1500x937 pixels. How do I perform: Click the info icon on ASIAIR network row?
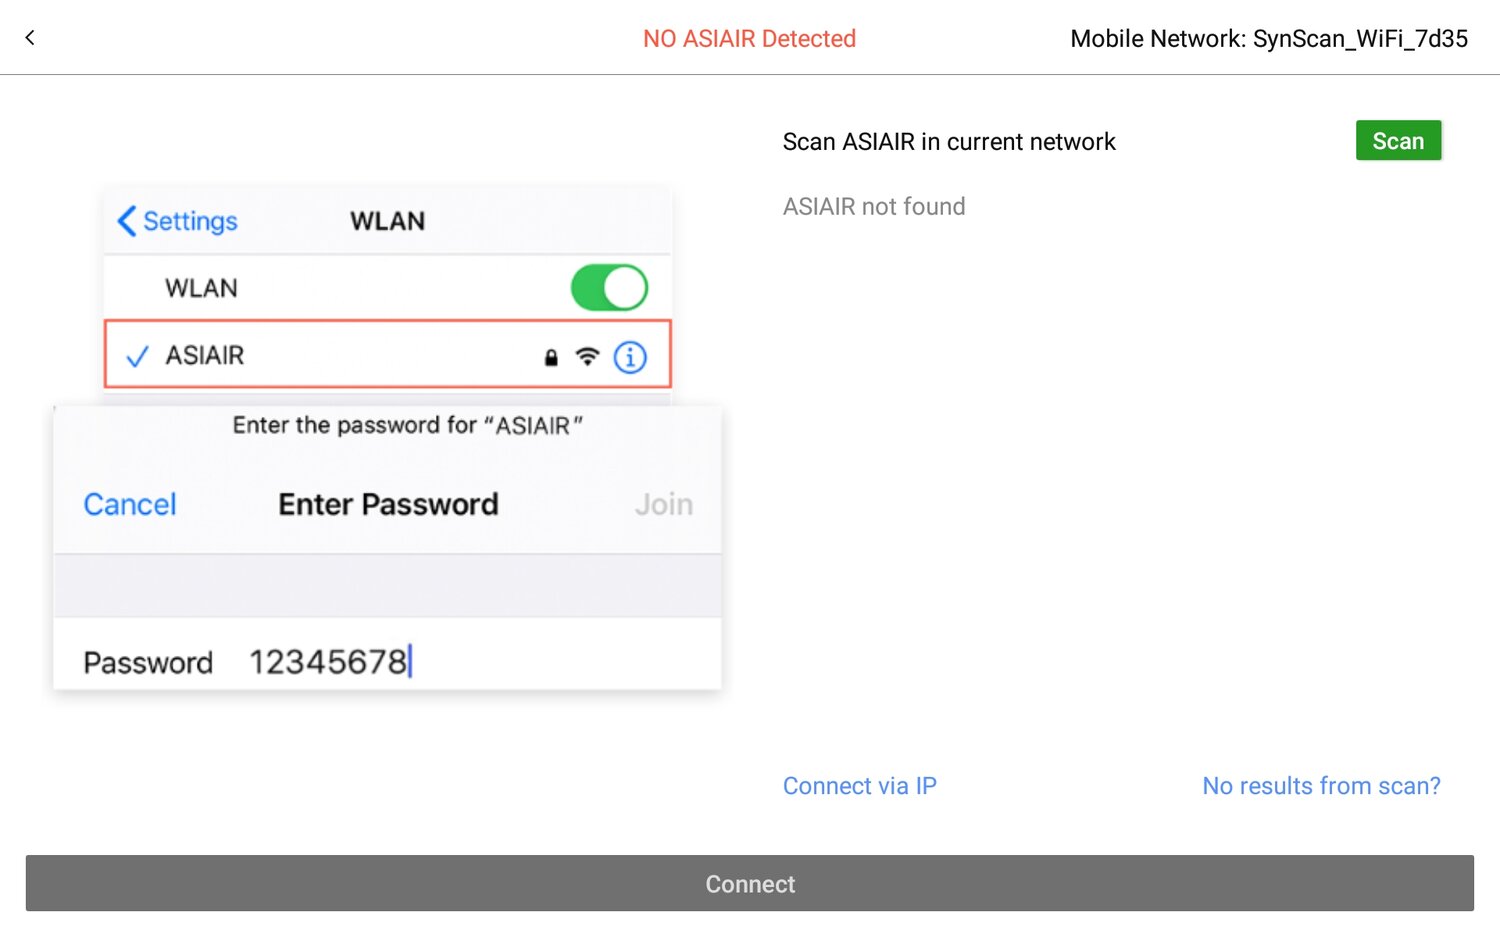630,357
